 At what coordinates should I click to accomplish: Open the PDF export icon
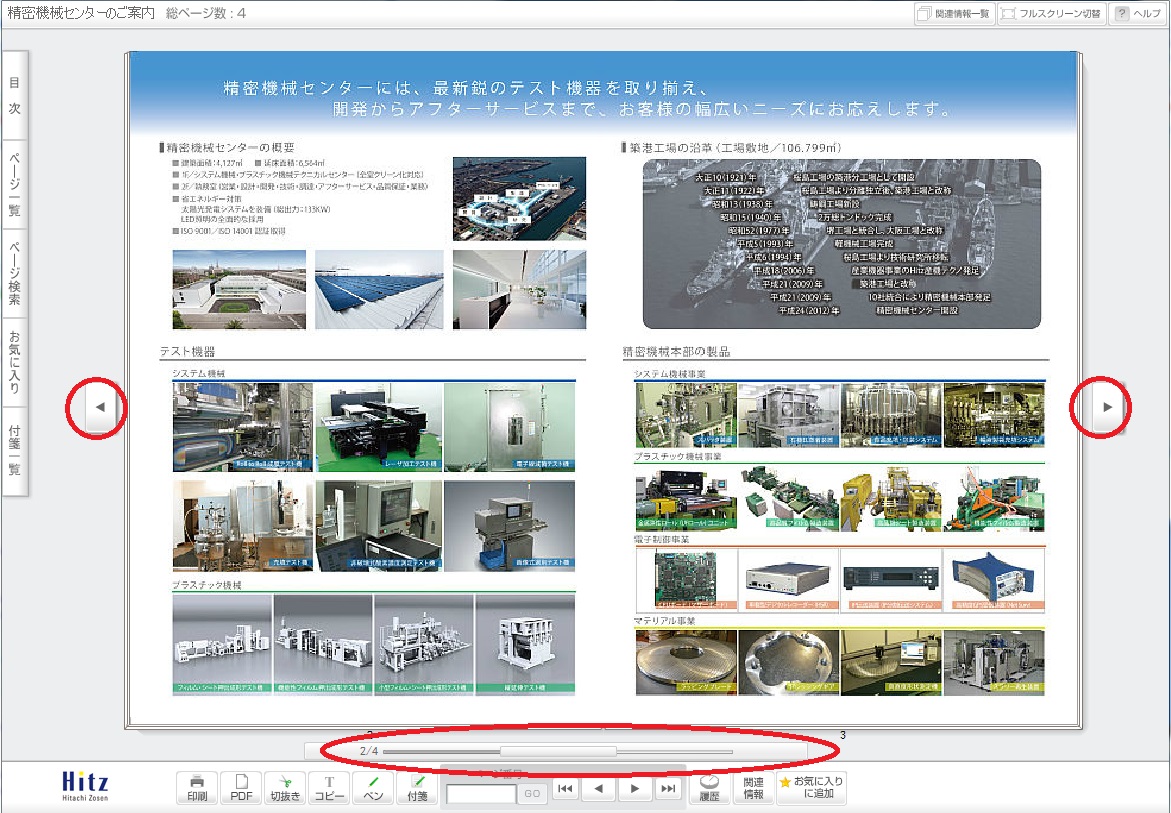[241, 788]
